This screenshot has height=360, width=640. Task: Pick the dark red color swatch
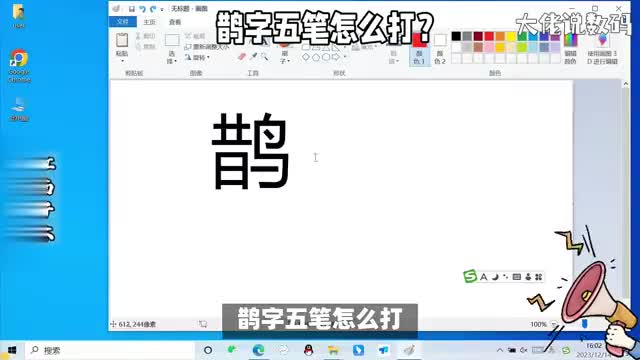pos(478,36)
